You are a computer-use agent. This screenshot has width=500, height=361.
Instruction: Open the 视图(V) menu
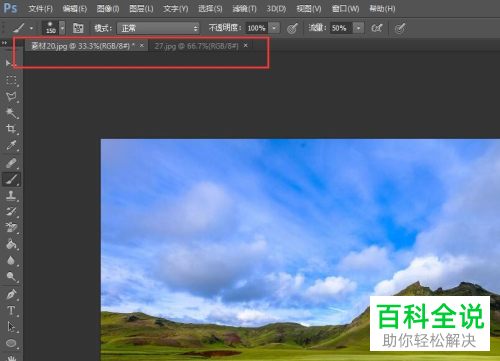[x=309, y=9]
